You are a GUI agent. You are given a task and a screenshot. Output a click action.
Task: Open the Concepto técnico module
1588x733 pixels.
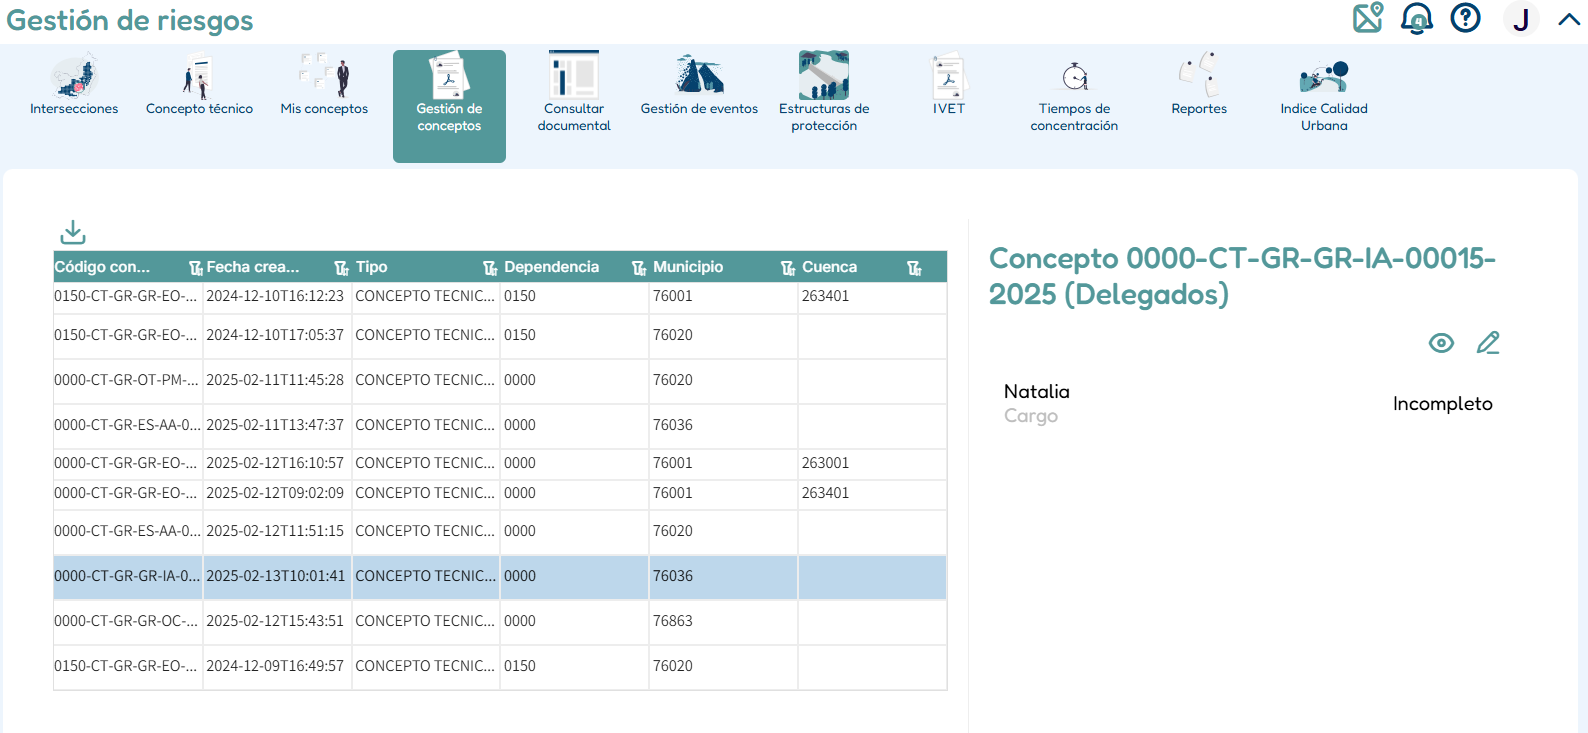tap(199, 86)
